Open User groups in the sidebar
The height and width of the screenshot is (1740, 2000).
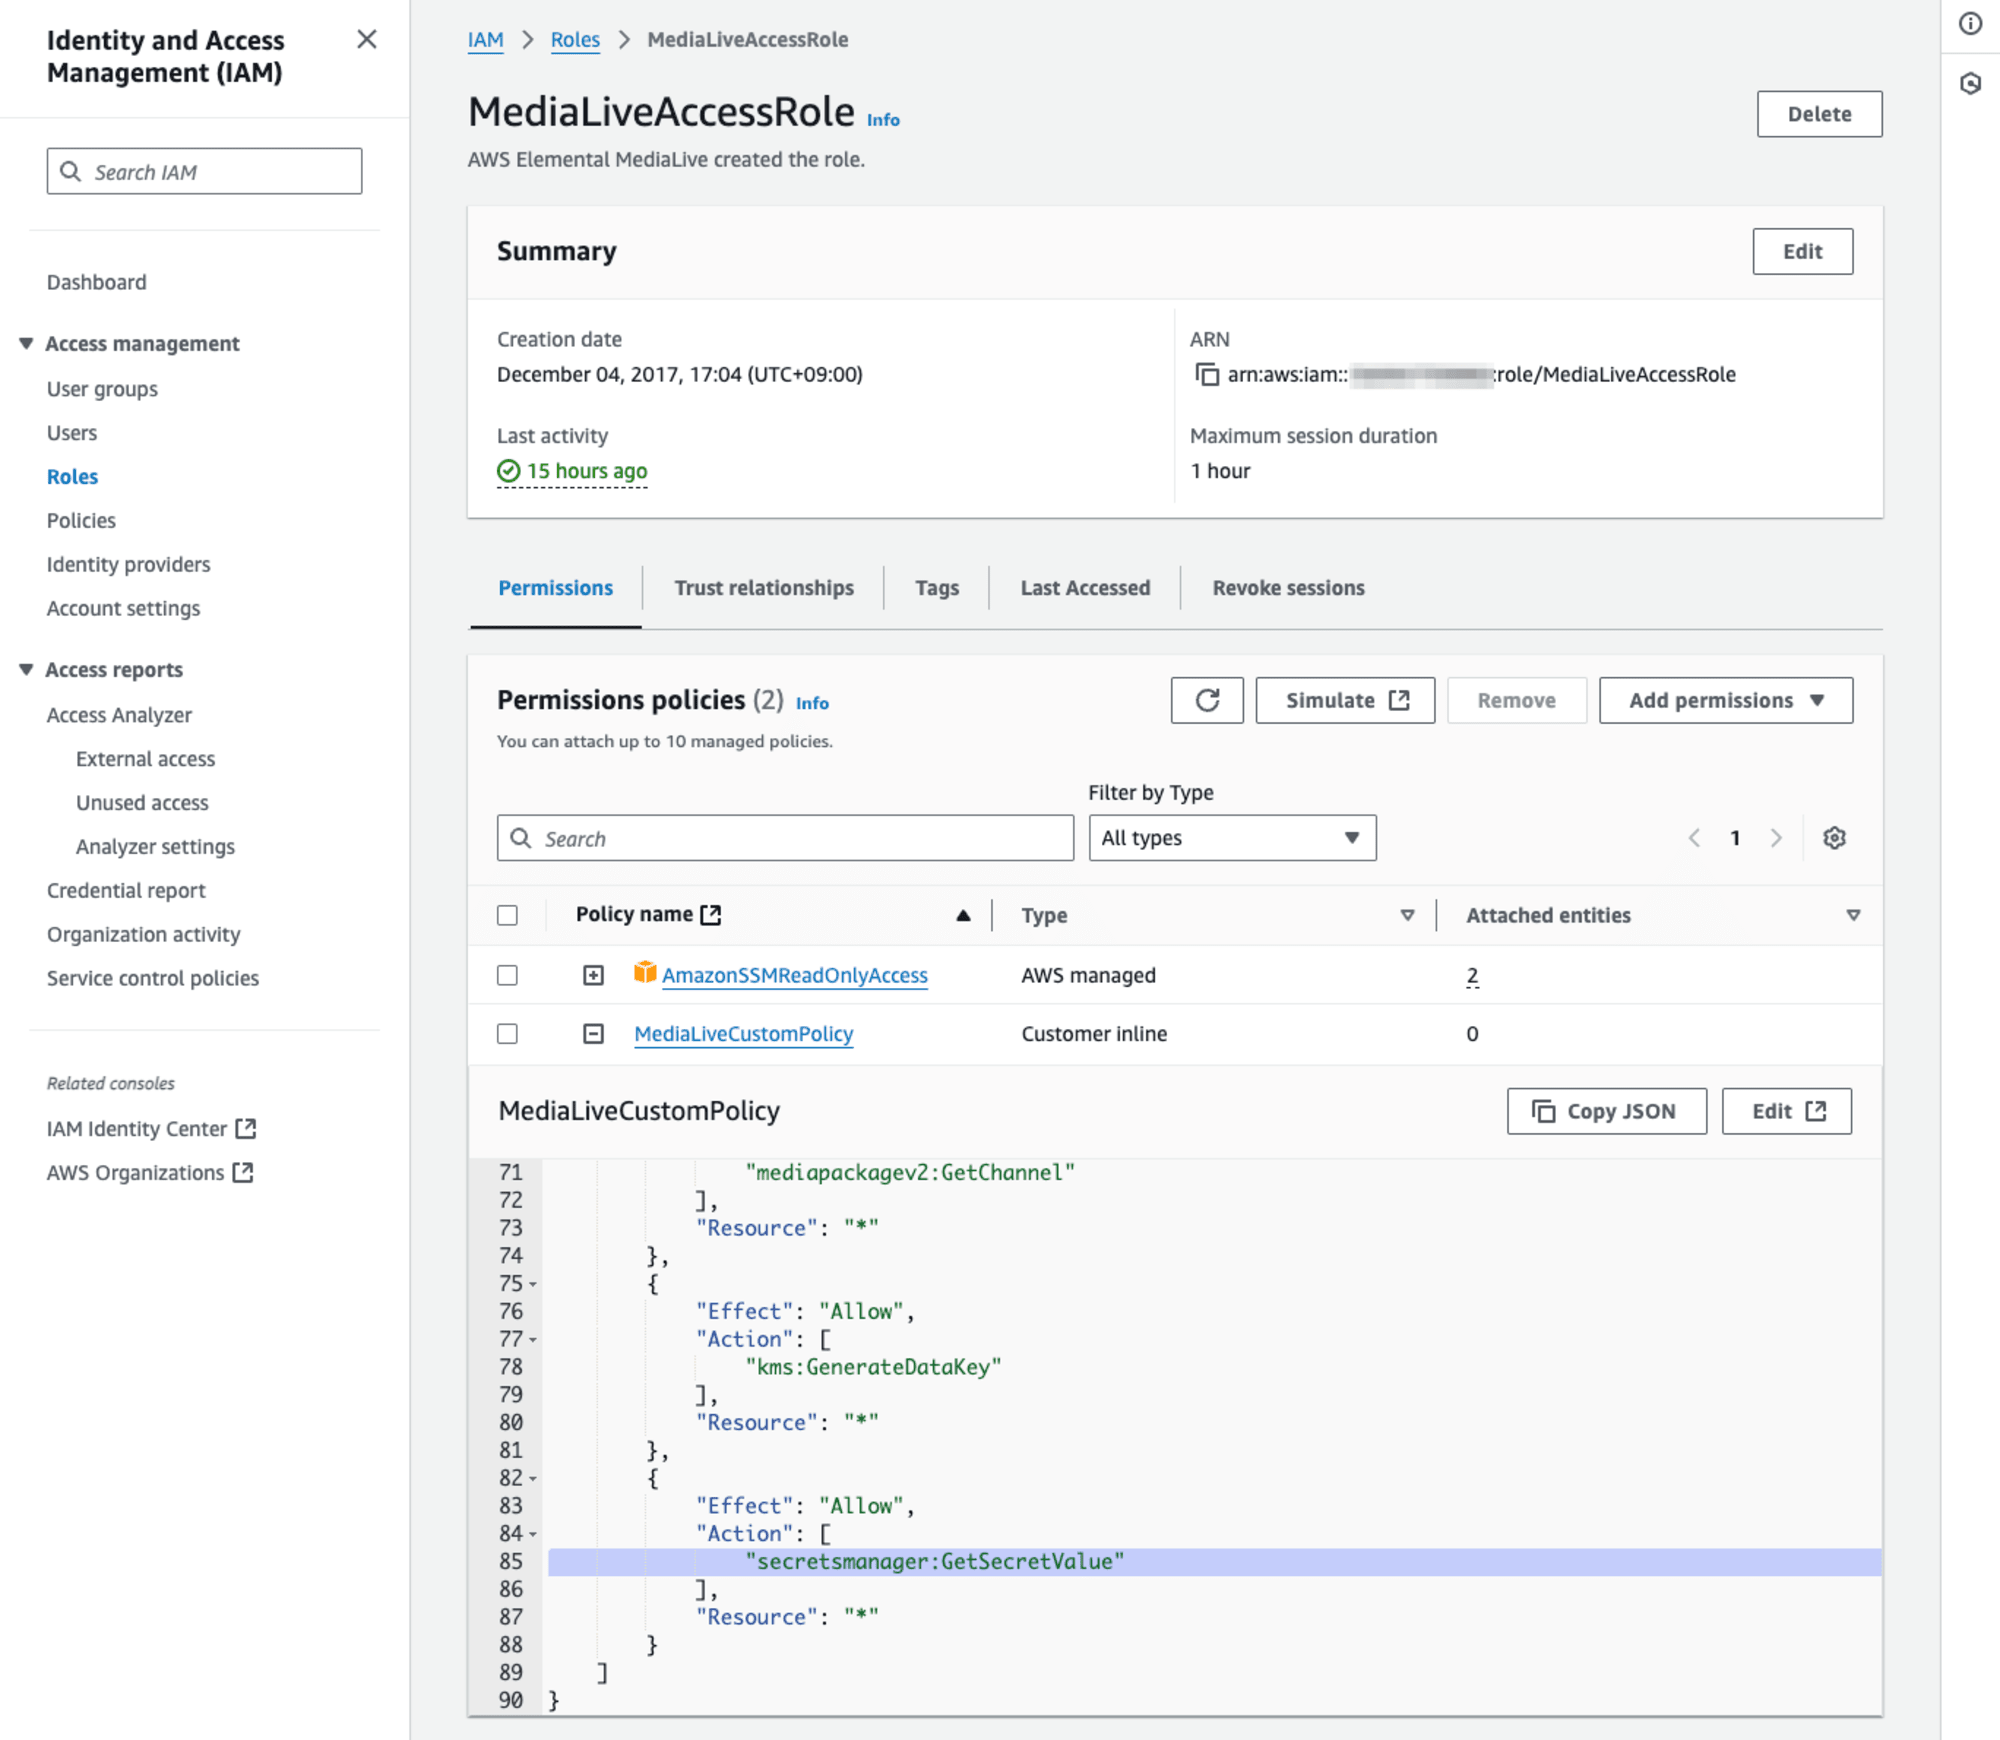[102, 389]
